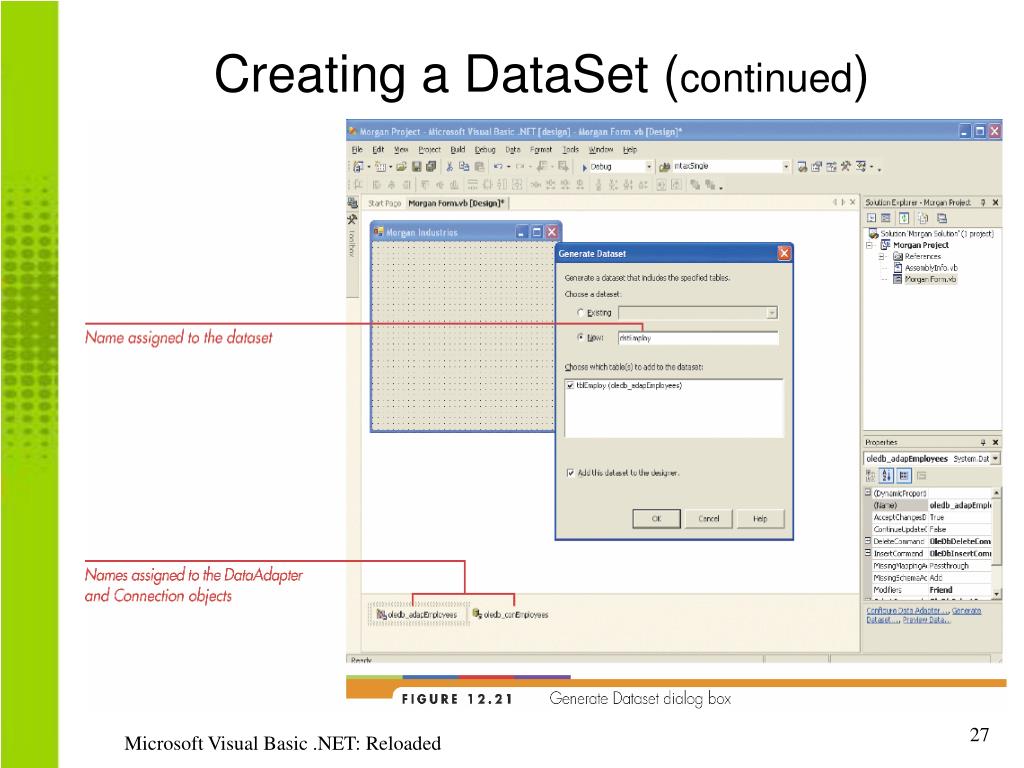
Task: Pin the Properties window
Action: (983, 442)
